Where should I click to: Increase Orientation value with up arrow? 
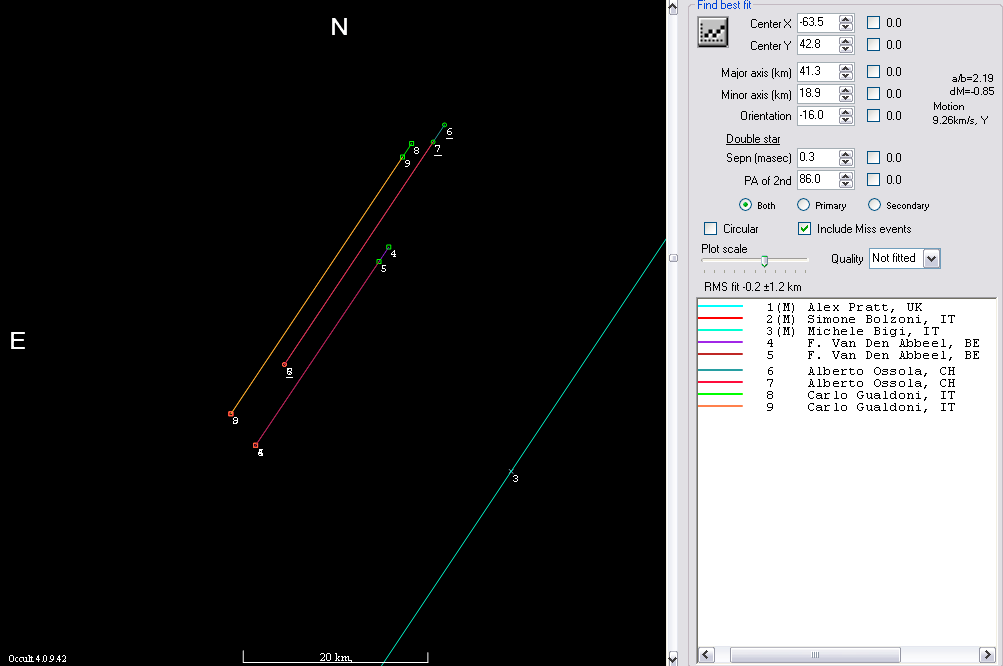(x=846, y=112)
